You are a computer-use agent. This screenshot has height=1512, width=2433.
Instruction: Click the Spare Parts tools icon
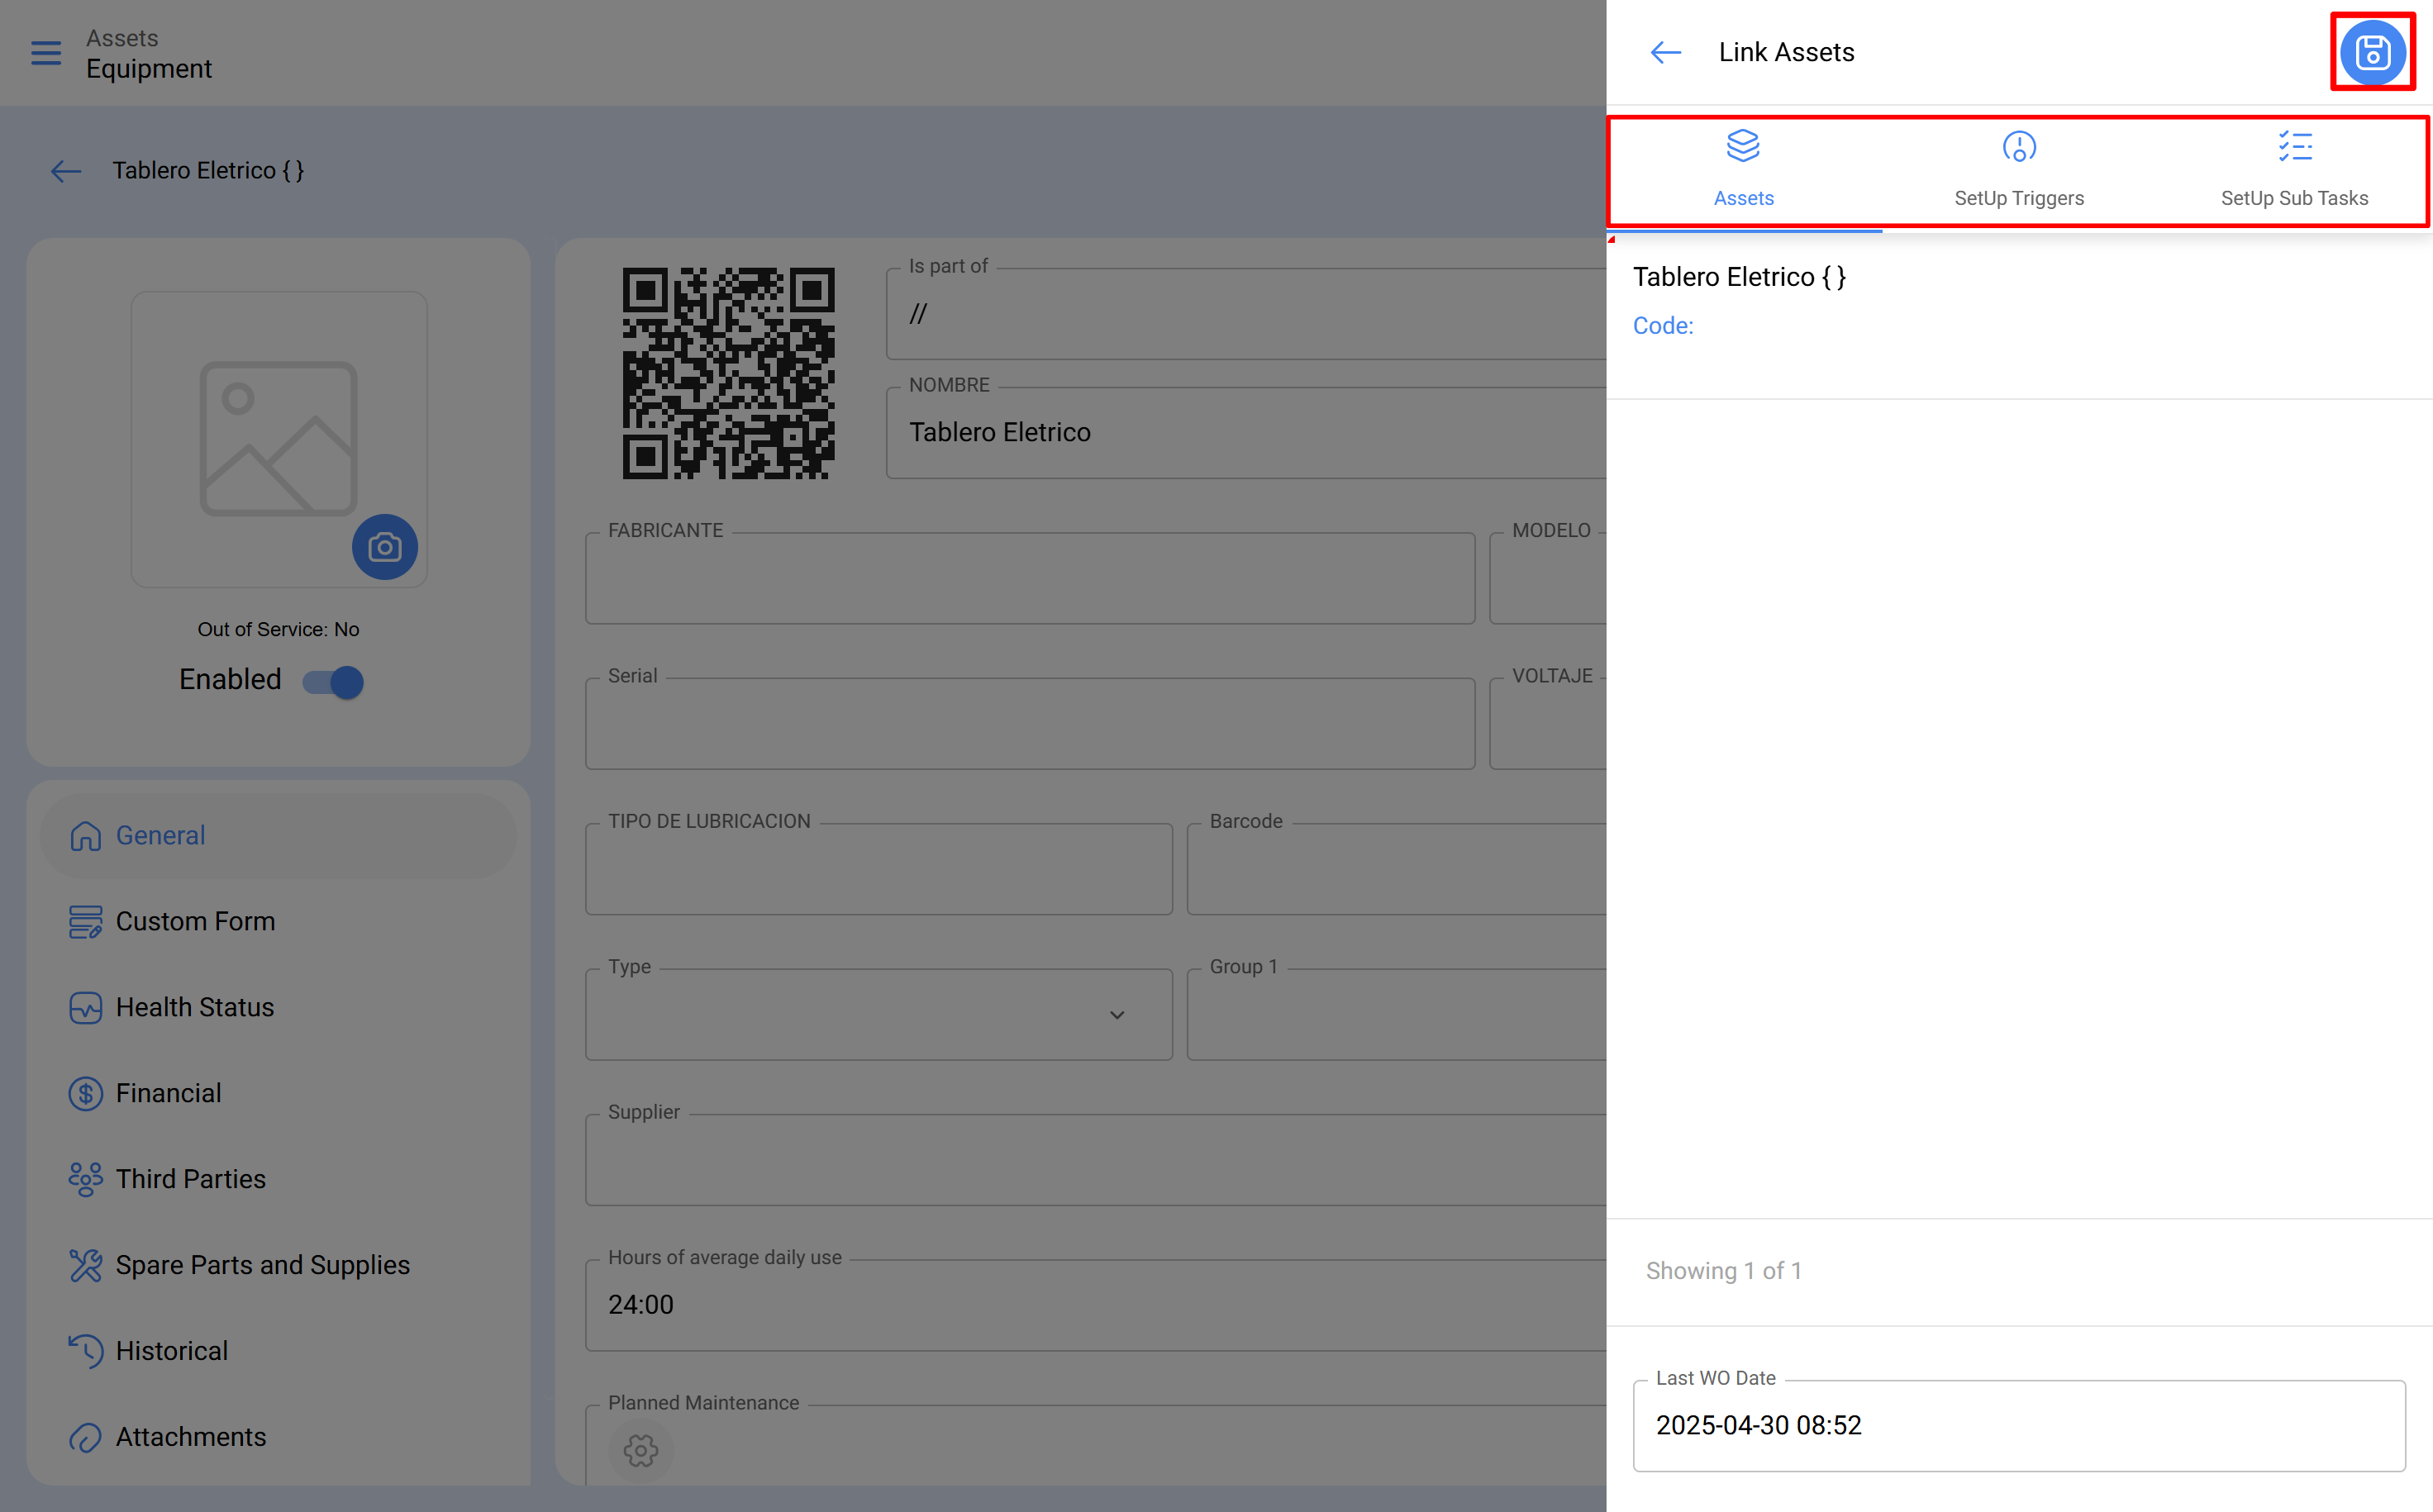(x=86, y=1266)
